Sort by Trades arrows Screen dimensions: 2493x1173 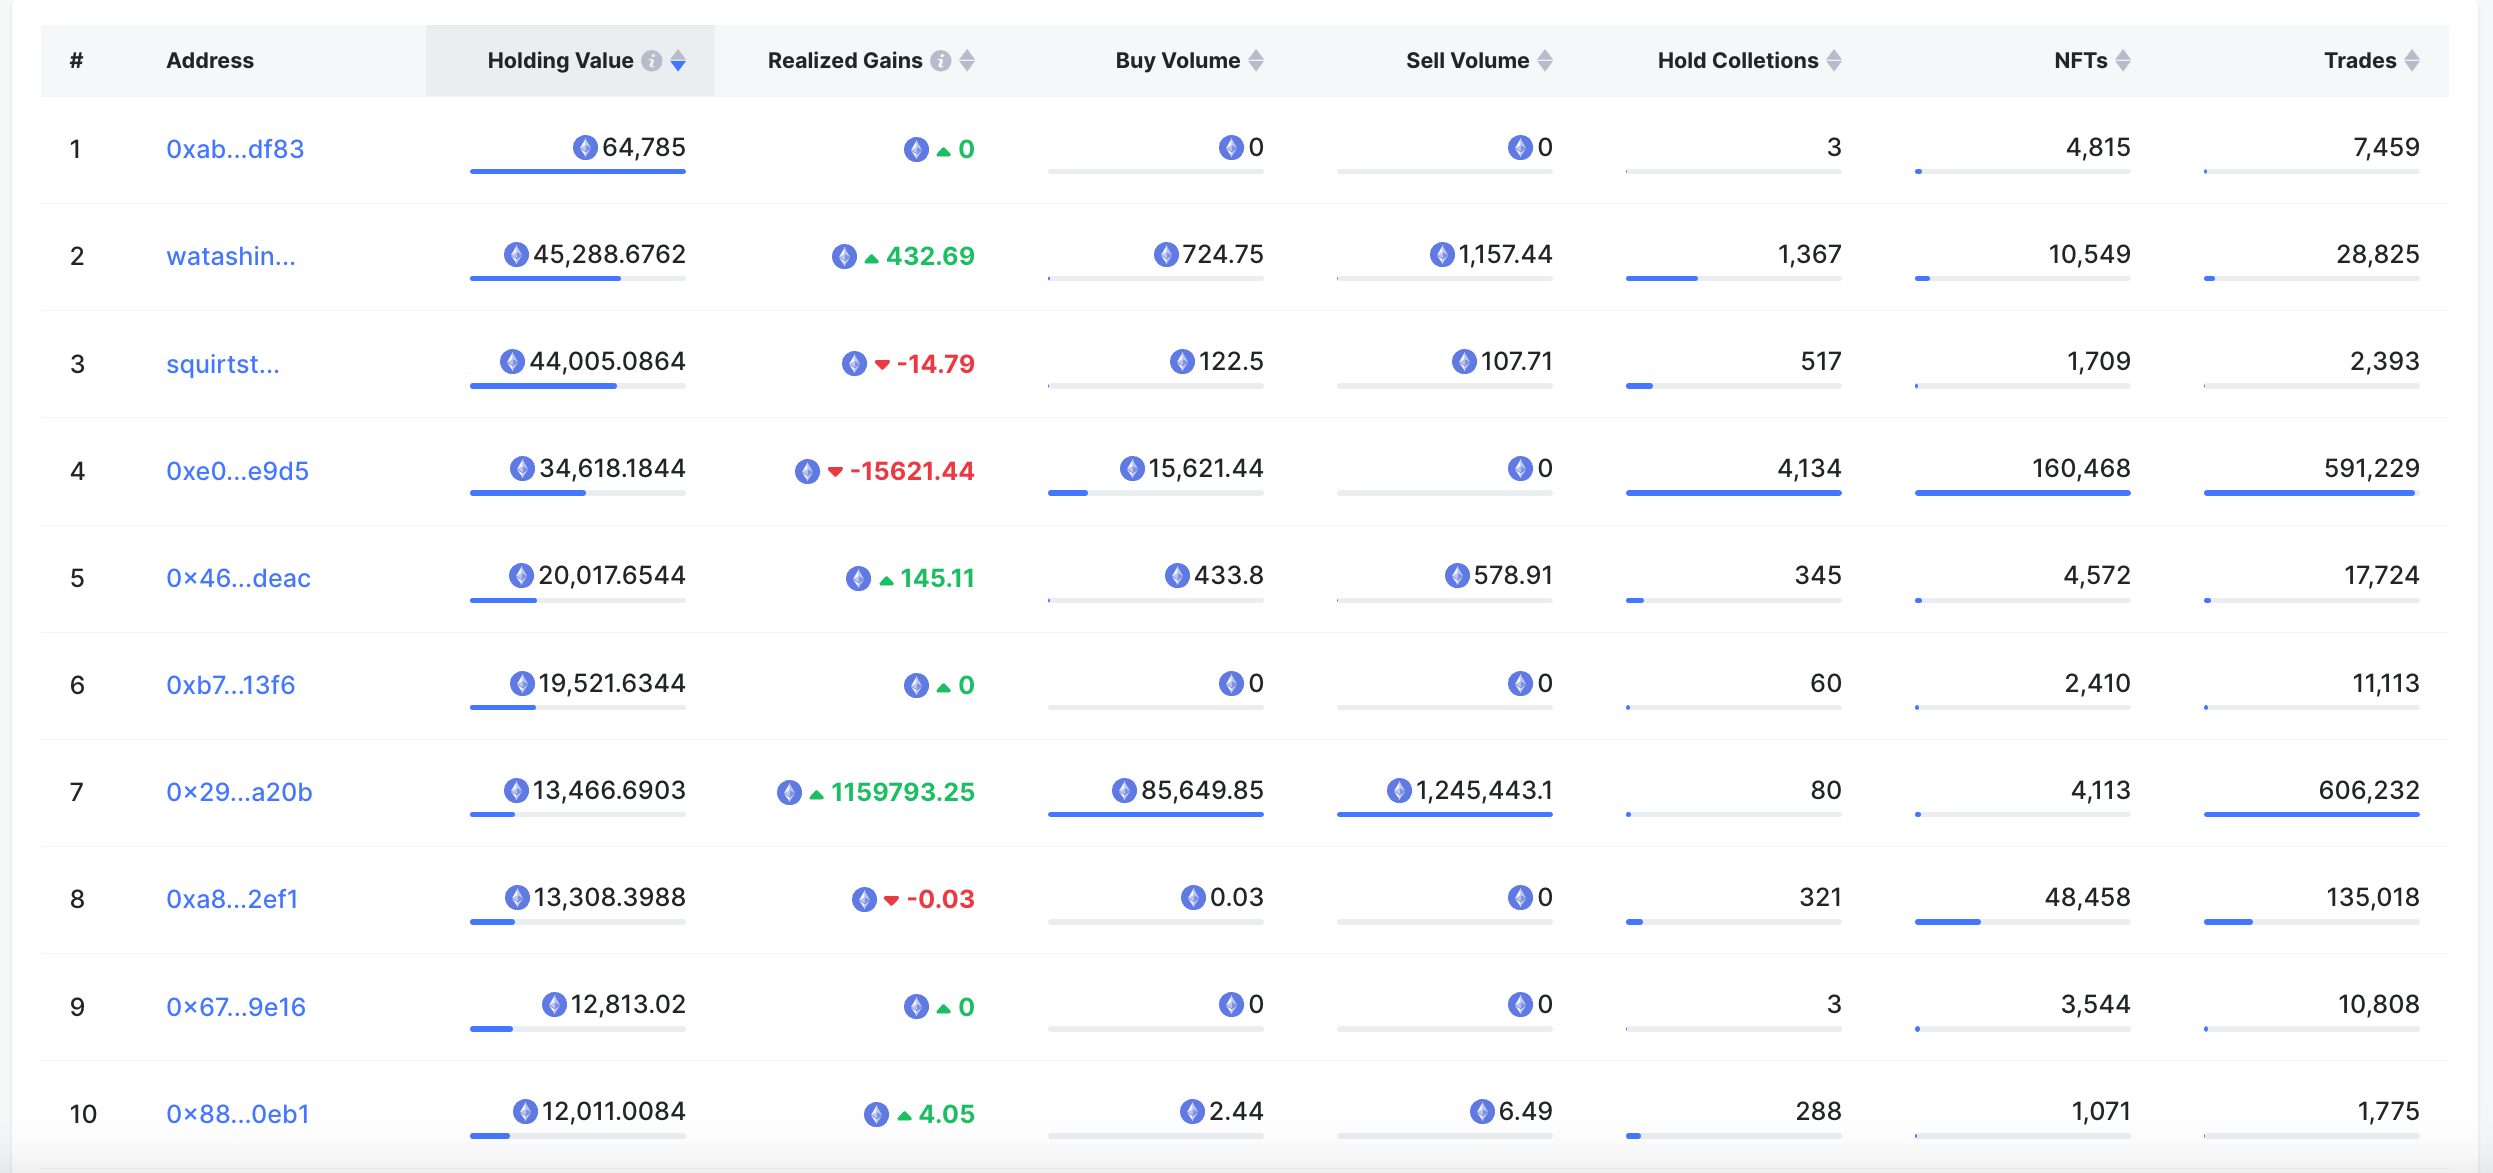[2412, 61]
